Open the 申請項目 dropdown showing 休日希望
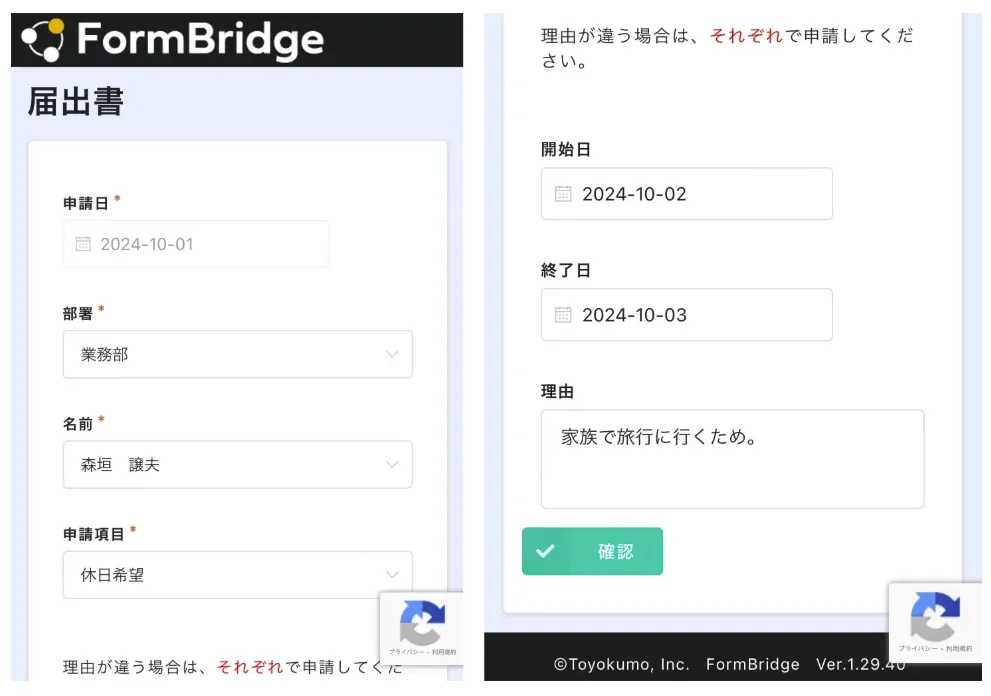991x696 pixels. [x=237, y=575]
